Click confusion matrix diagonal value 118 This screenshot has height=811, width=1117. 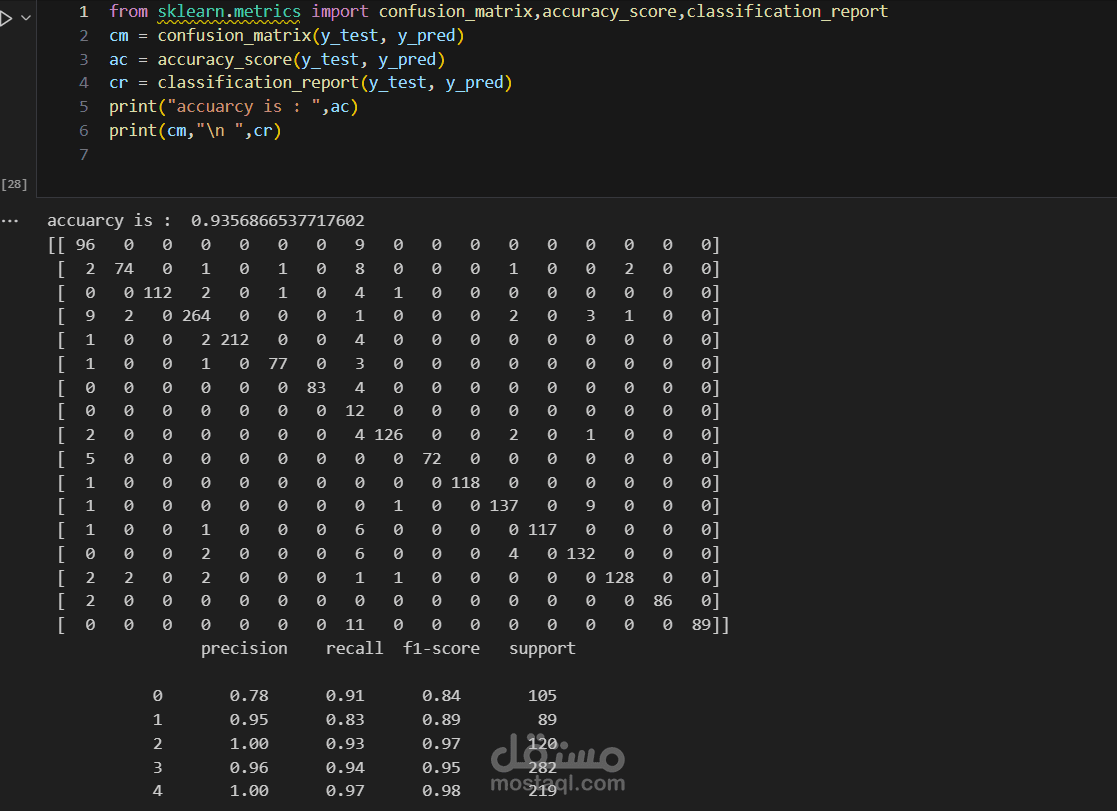[x=465, y=483]
